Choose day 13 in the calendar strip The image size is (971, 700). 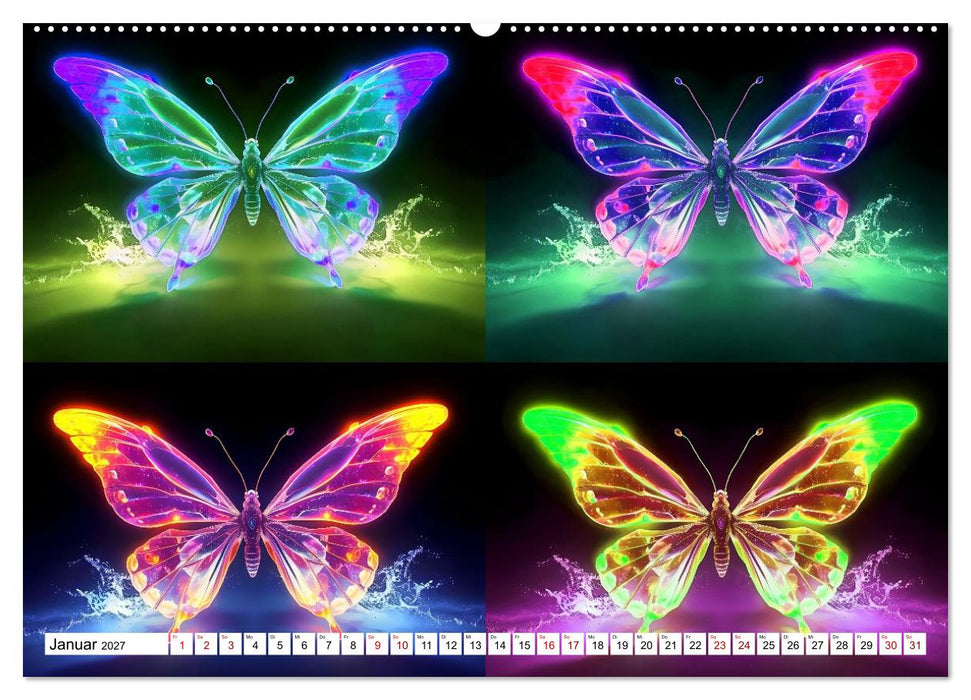tap(475, 644)
